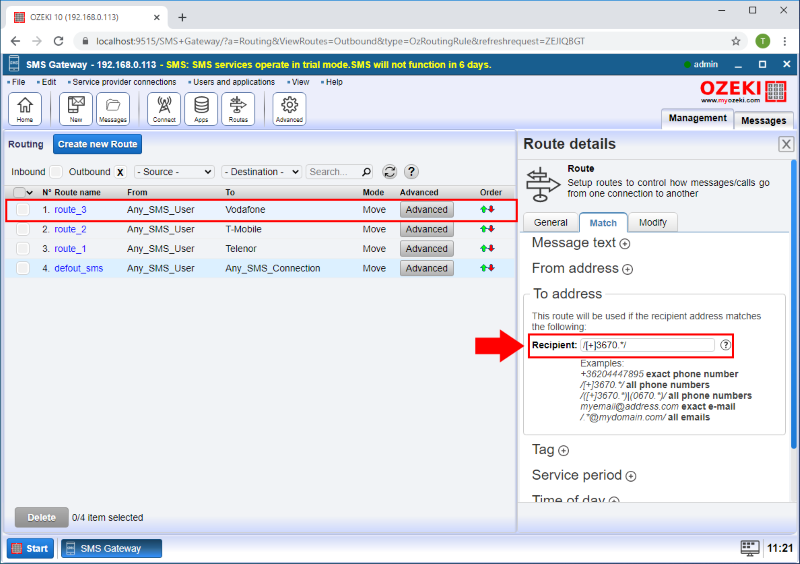Open the browser profile avatar
Screen dimensions: 800x564
coord(763,41)
